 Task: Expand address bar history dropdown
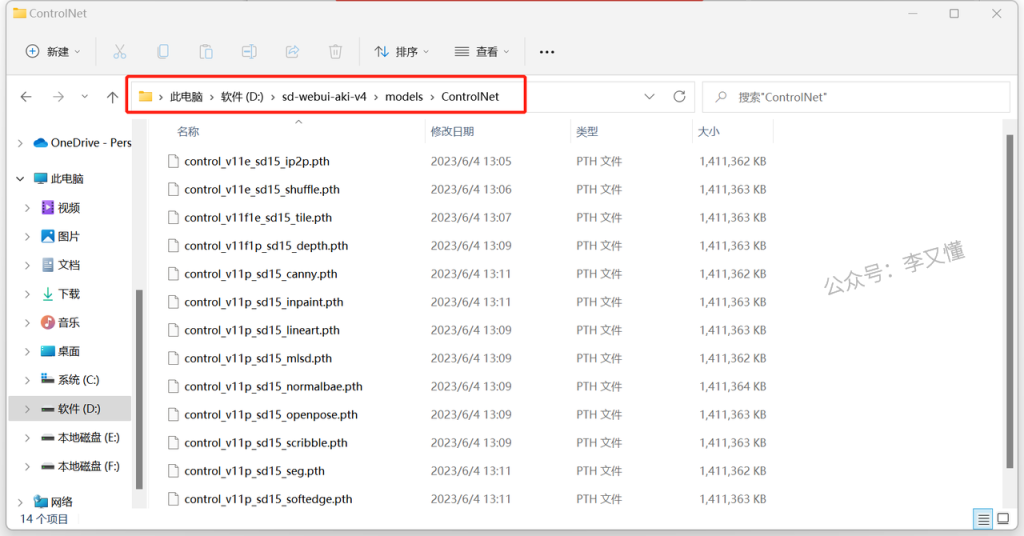click(x=649, y=97)
